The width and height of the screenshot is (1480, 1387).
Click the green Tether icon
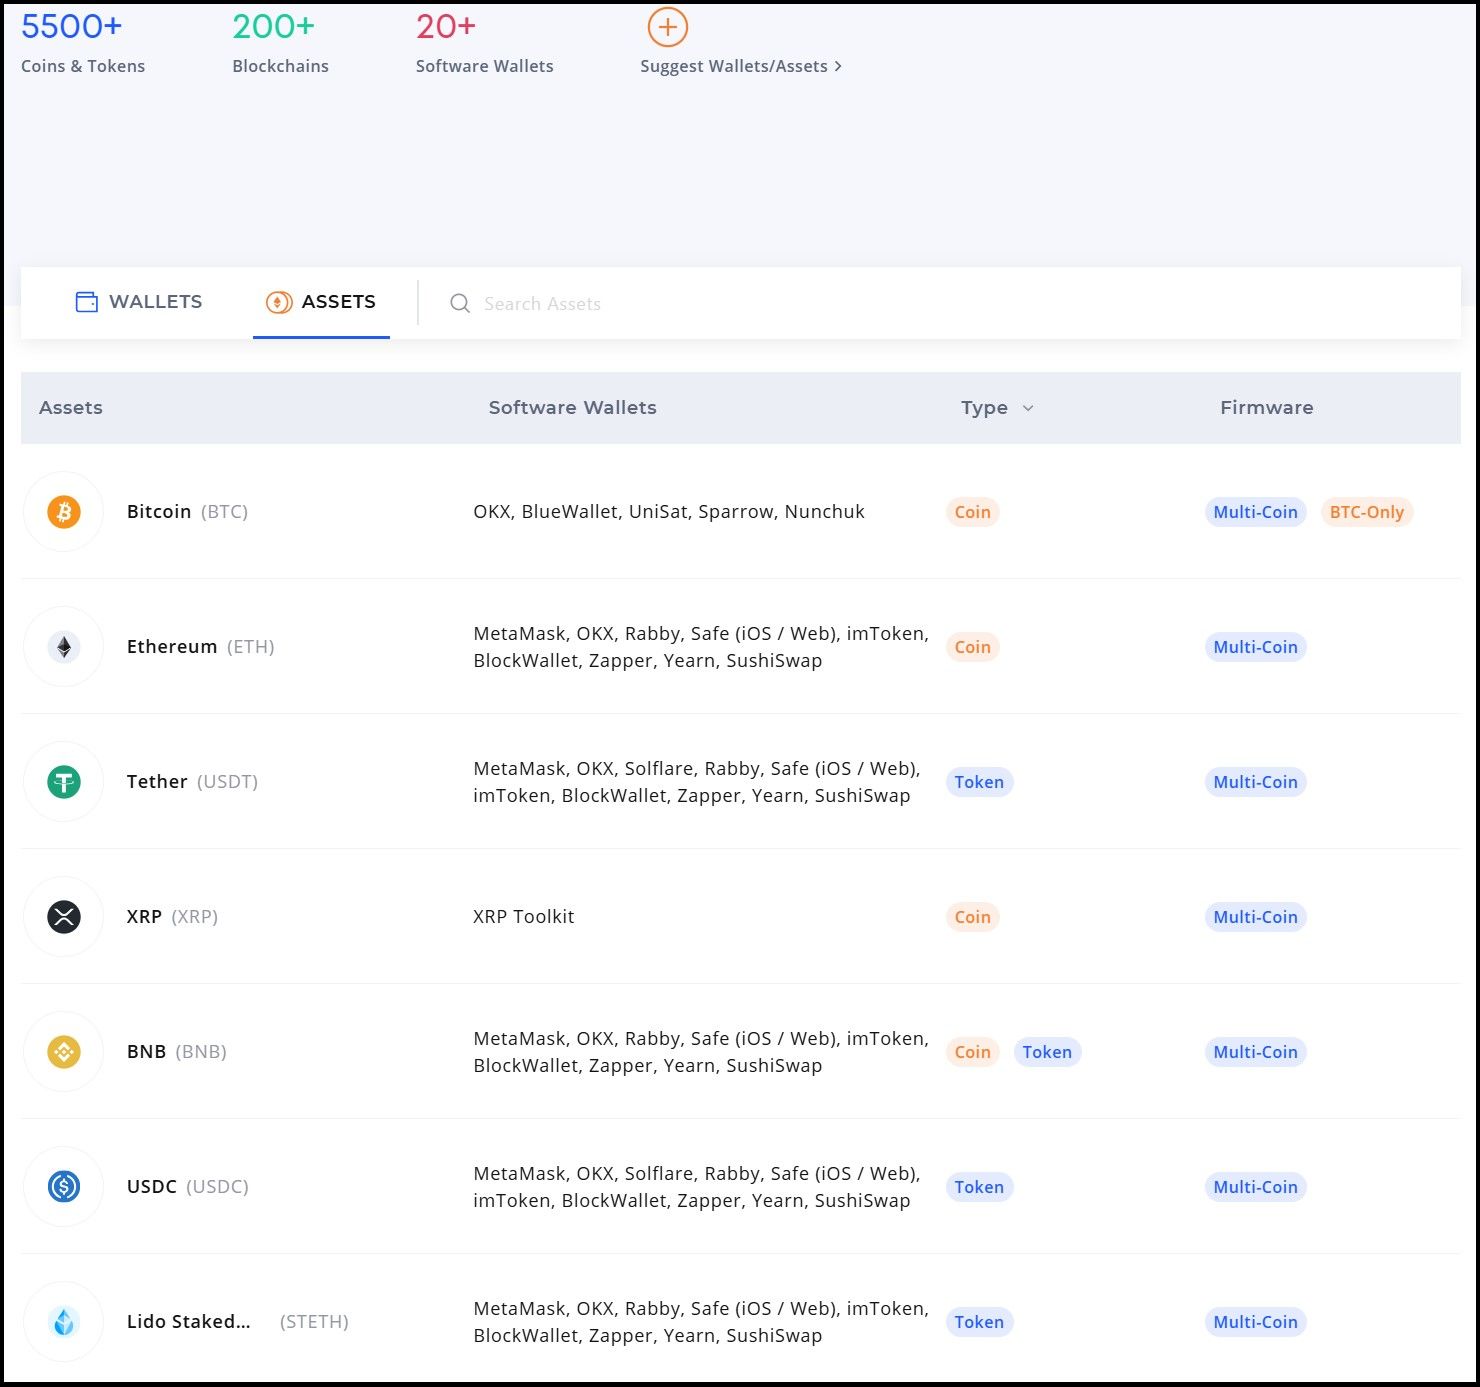64,782
